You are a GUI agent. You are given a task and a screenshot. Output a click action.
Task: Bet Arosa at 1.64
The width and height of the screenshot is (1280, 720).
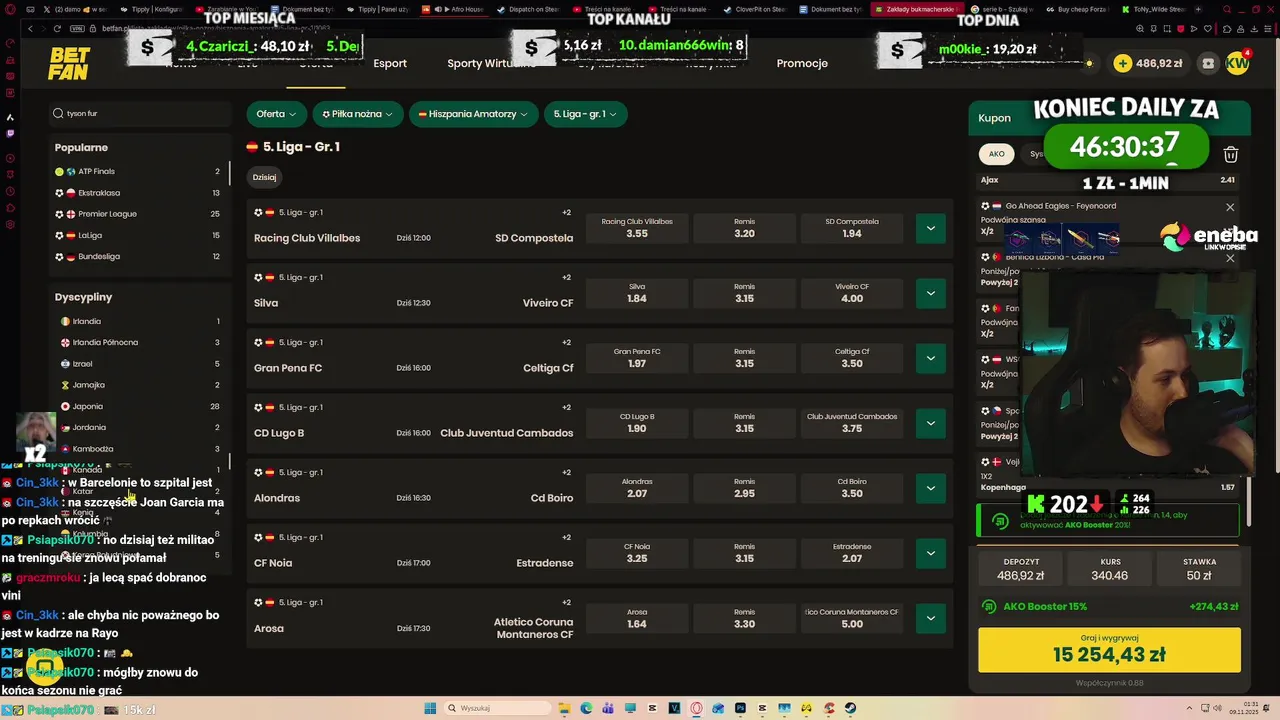click(637, 618)
